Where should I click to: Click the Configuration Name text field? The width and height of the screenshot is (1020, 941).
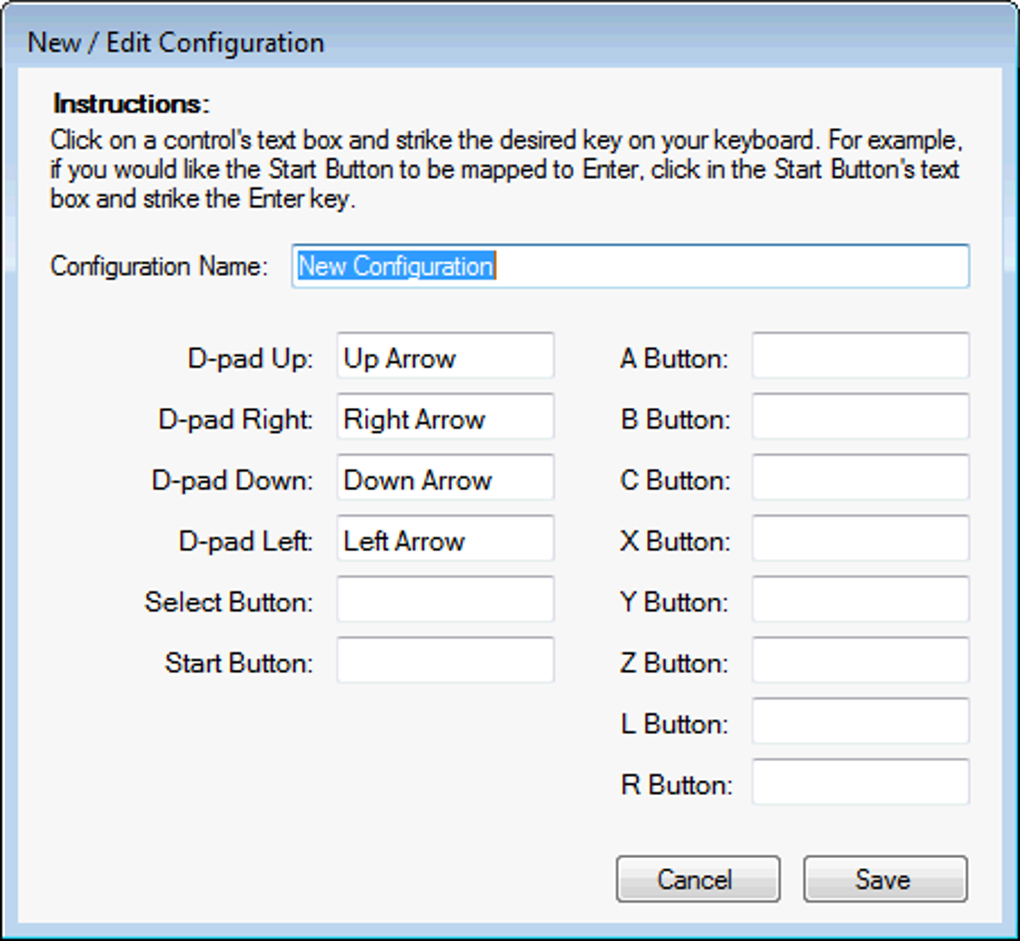(630, 266)
